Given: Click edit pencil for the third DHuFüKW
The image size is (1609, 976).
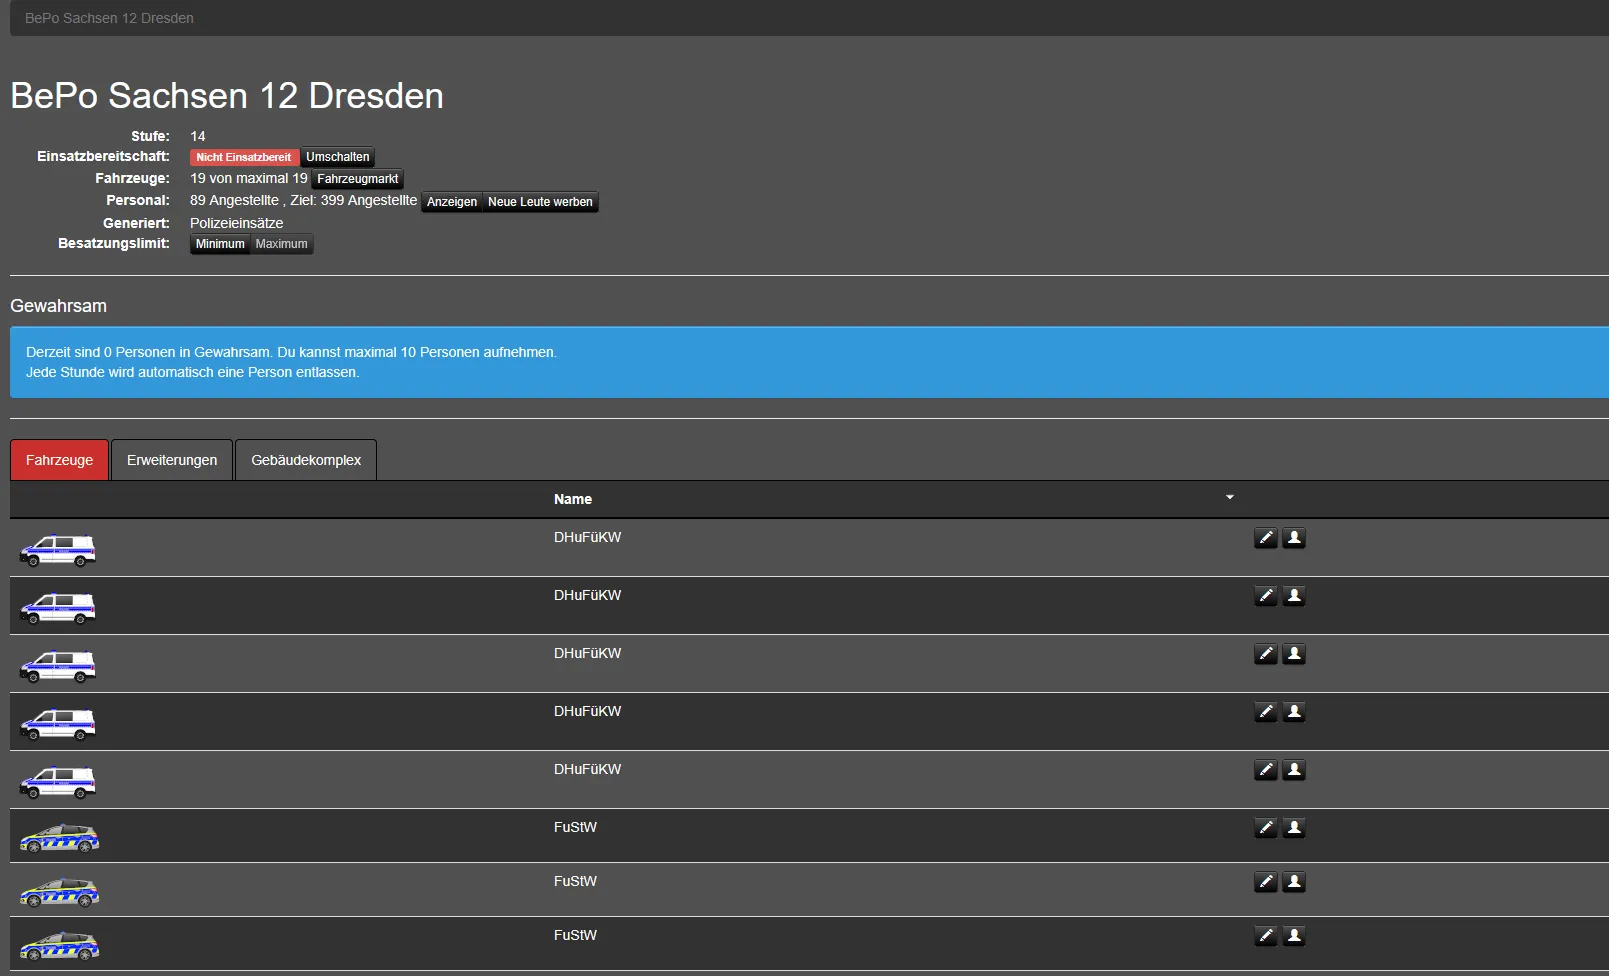Looking at the screenshot, I should [x=1265, y=654].
